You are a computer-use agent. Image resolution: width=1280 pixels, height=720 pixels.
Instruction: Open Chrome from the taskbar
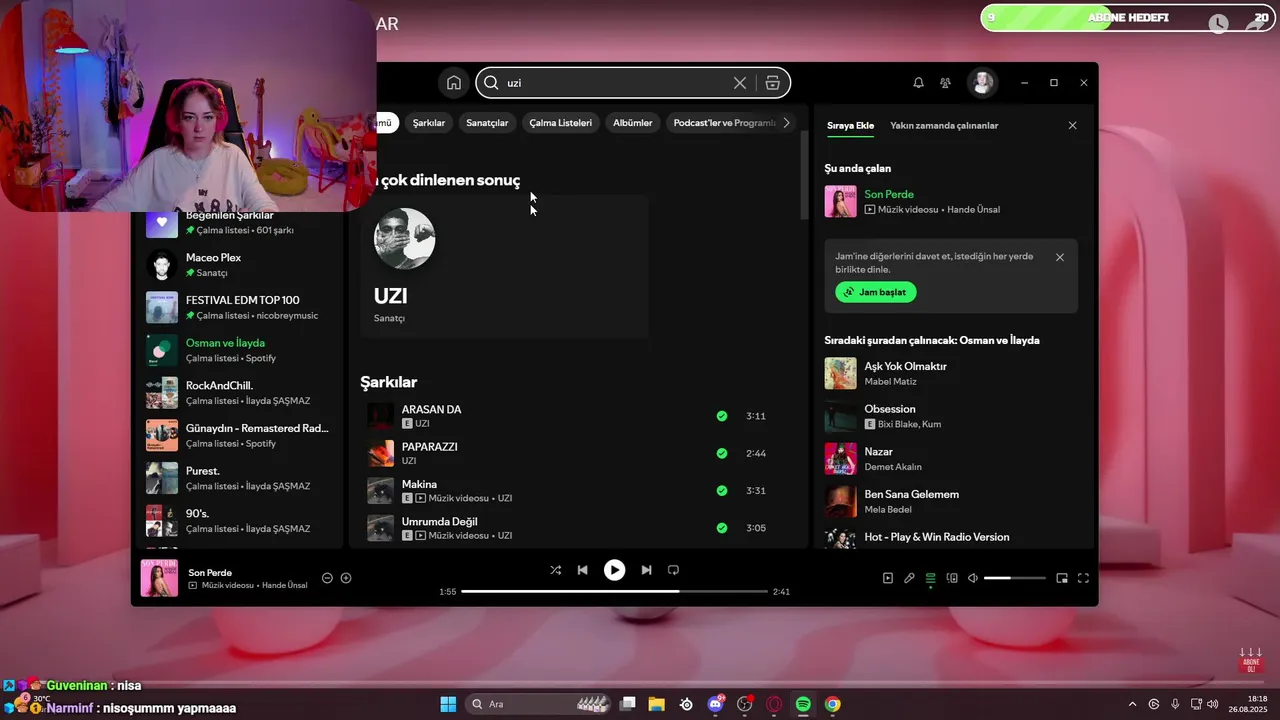point(832,704)
